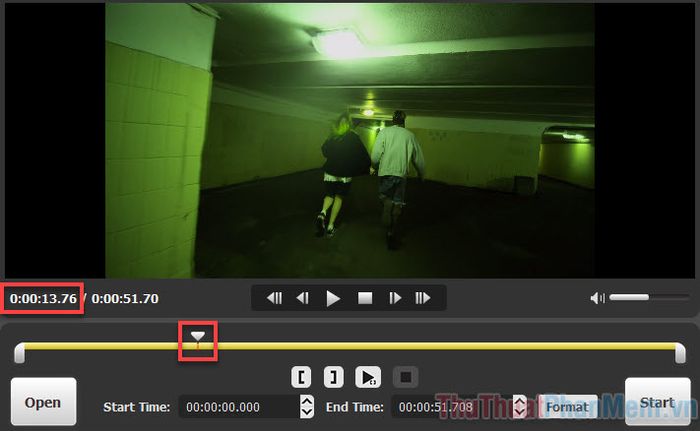Jump to previous keyframe button
The height and width of the screenshot is (431, 700).
pyautogui.click(x=274, y=298)
